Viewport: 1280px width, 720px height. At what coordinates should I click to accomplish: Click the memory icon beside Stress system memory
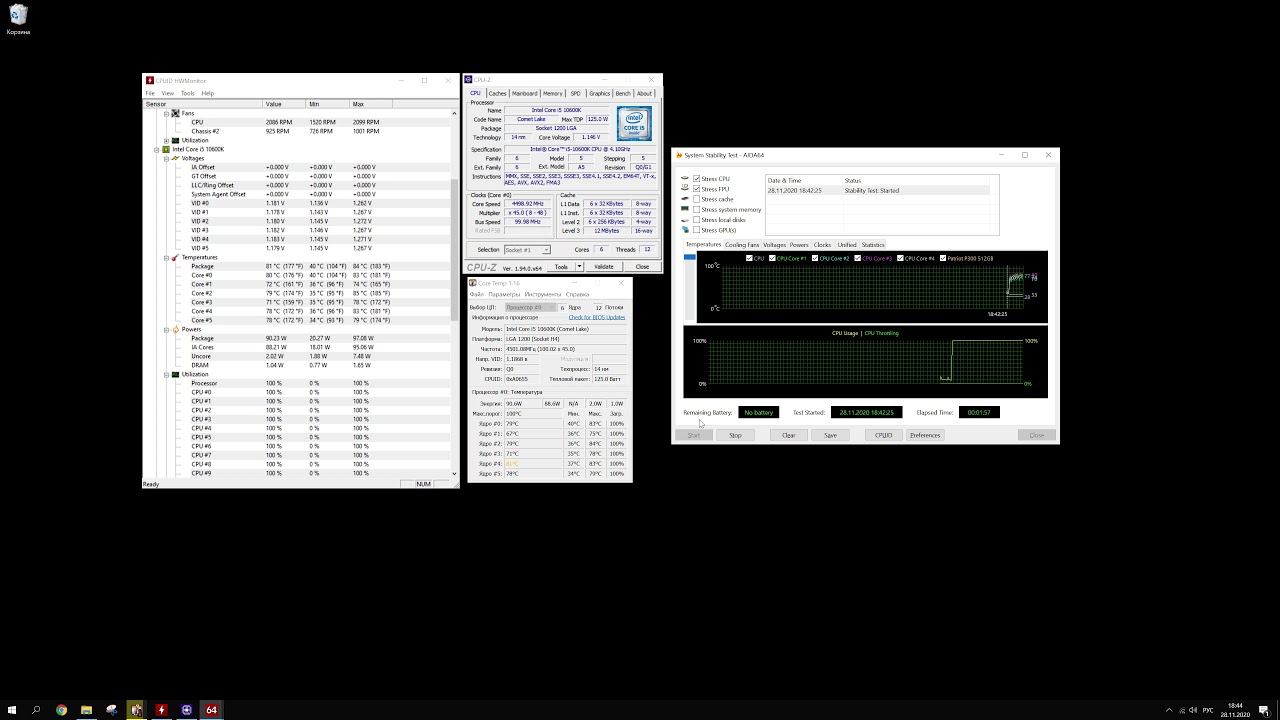point(685,210)
